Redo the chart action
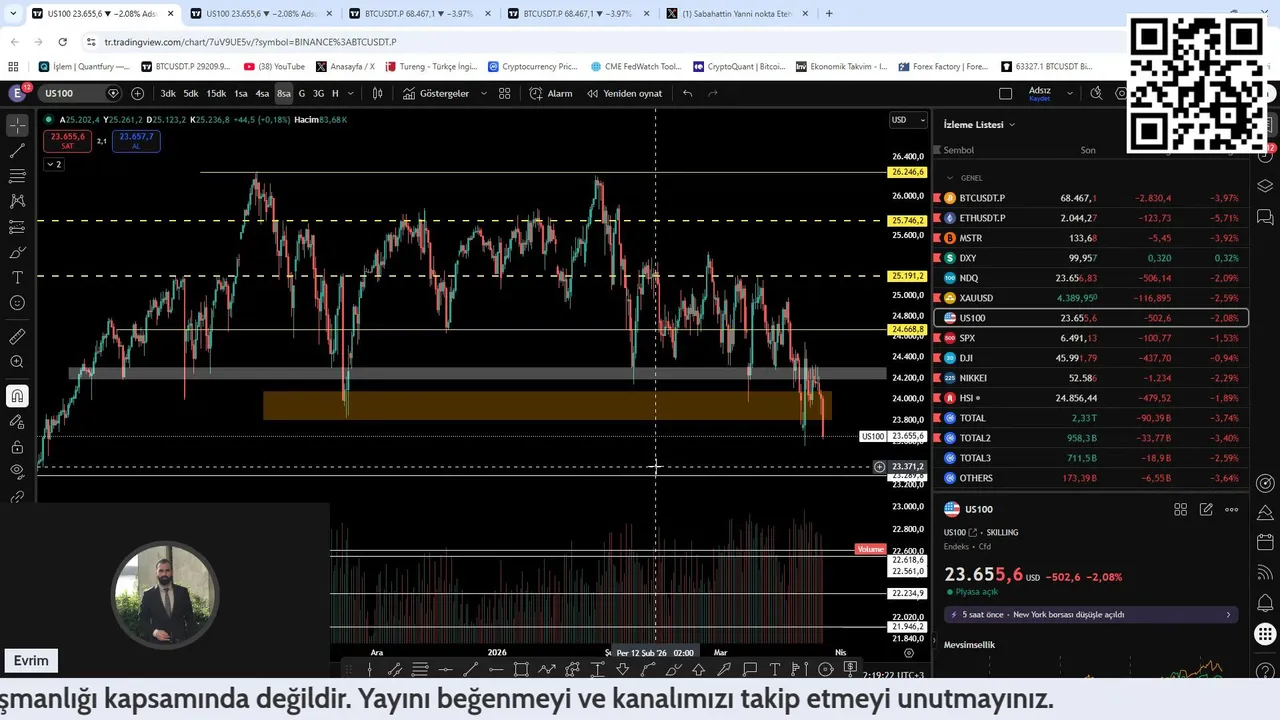 tap(713, 93)
